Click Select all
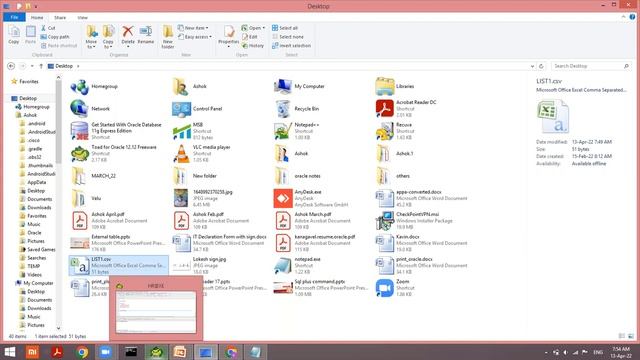The image size is (640, 360). tap(285, 28)
